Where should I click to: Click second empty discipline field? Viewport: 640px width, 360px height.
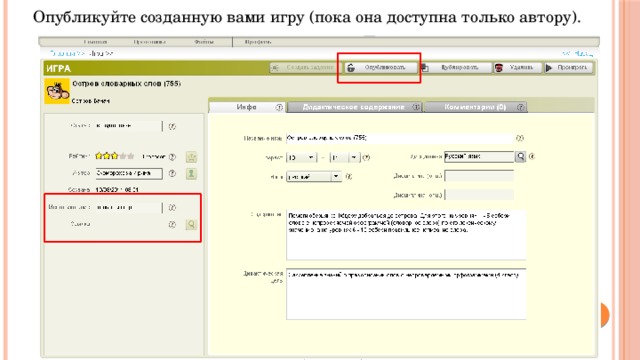point(479,195)
